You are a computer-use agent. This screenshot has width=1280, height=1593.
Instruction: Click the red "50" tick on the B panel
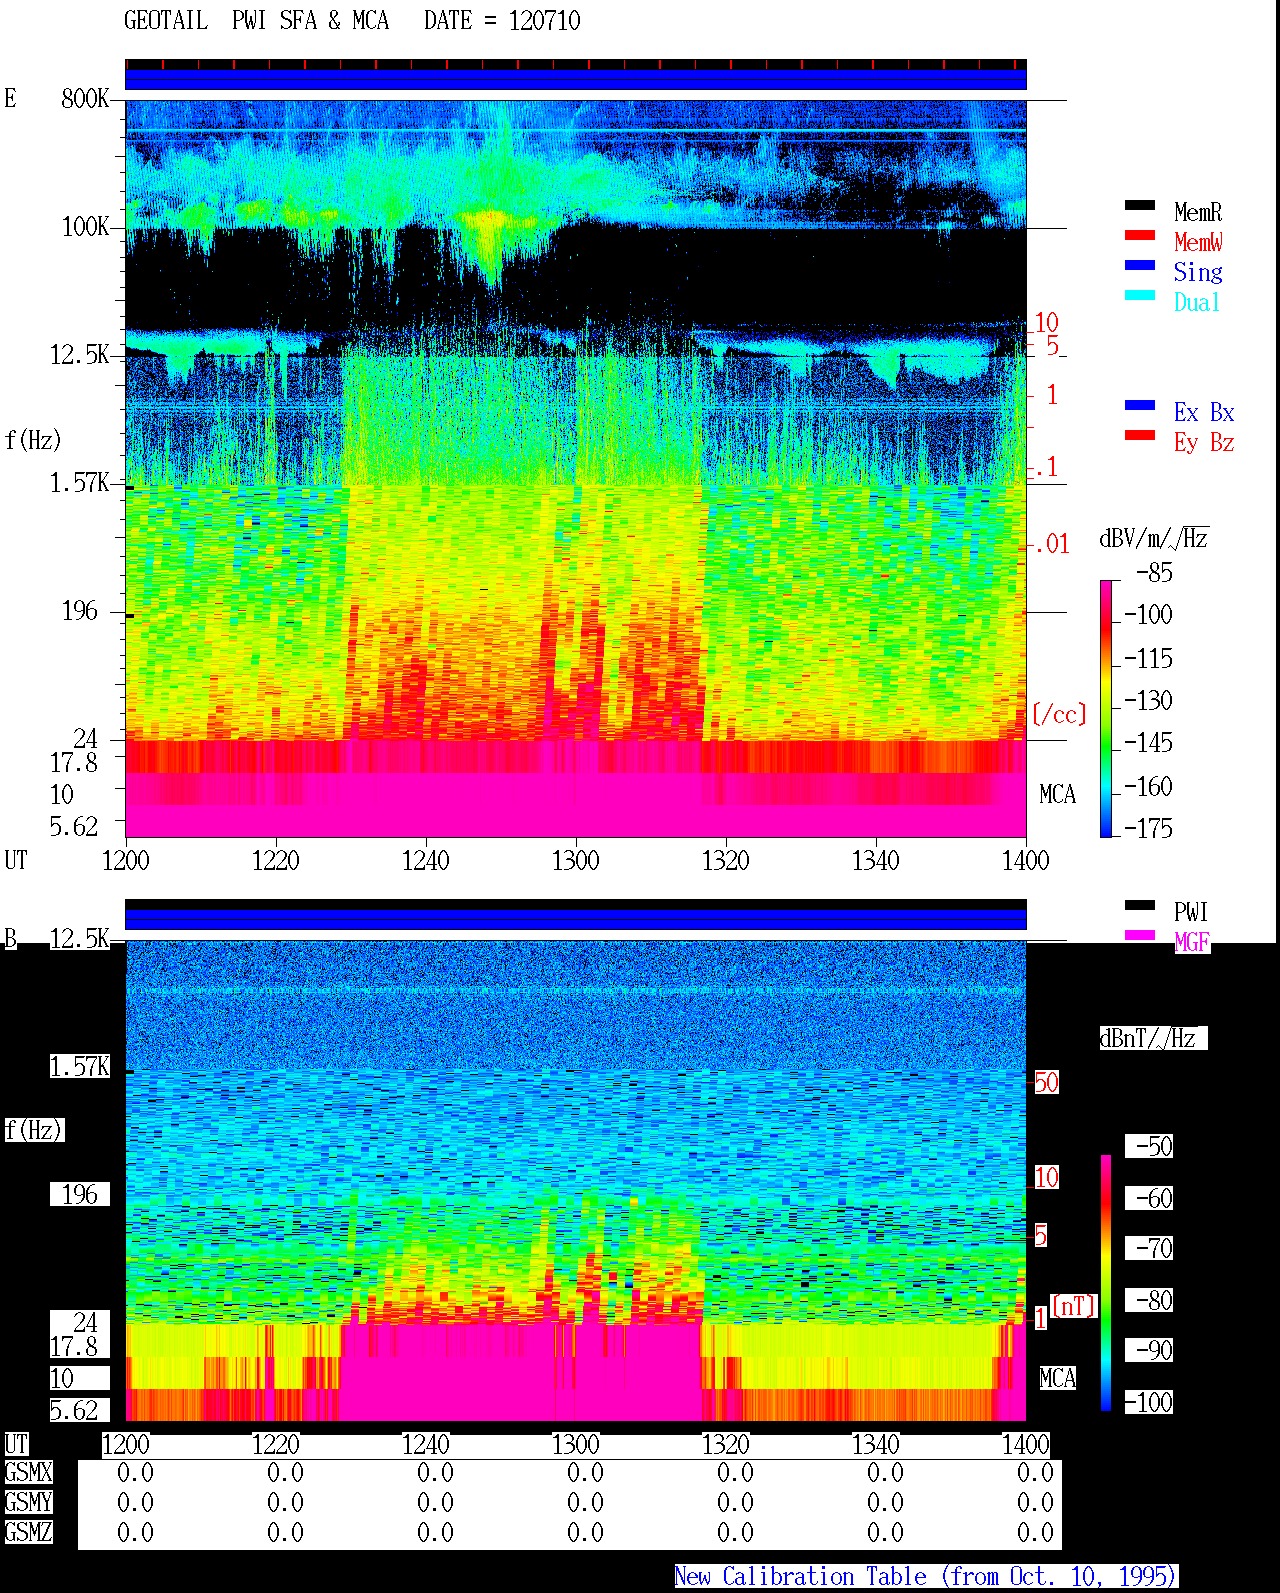[1046, 1082]
